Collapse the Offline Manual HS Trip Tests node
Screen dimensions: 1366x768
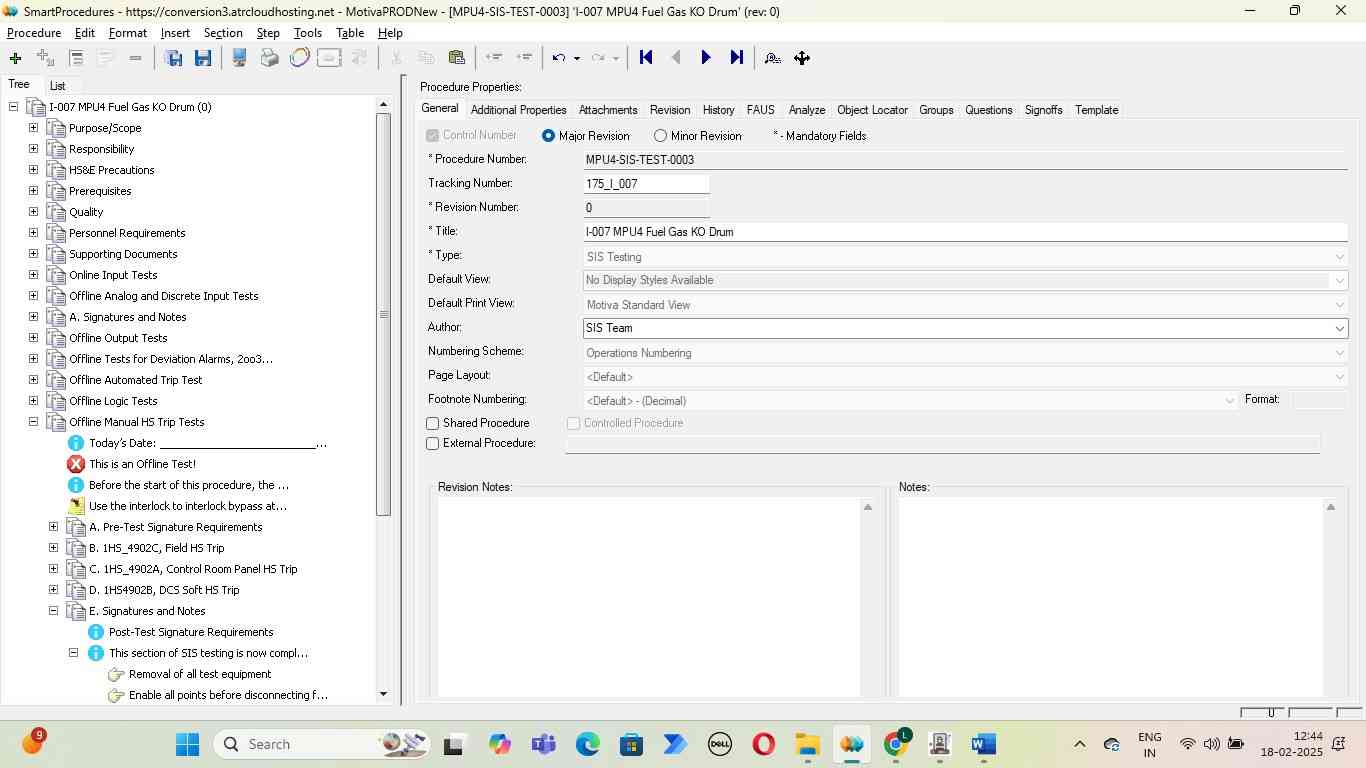pos(33,422)
